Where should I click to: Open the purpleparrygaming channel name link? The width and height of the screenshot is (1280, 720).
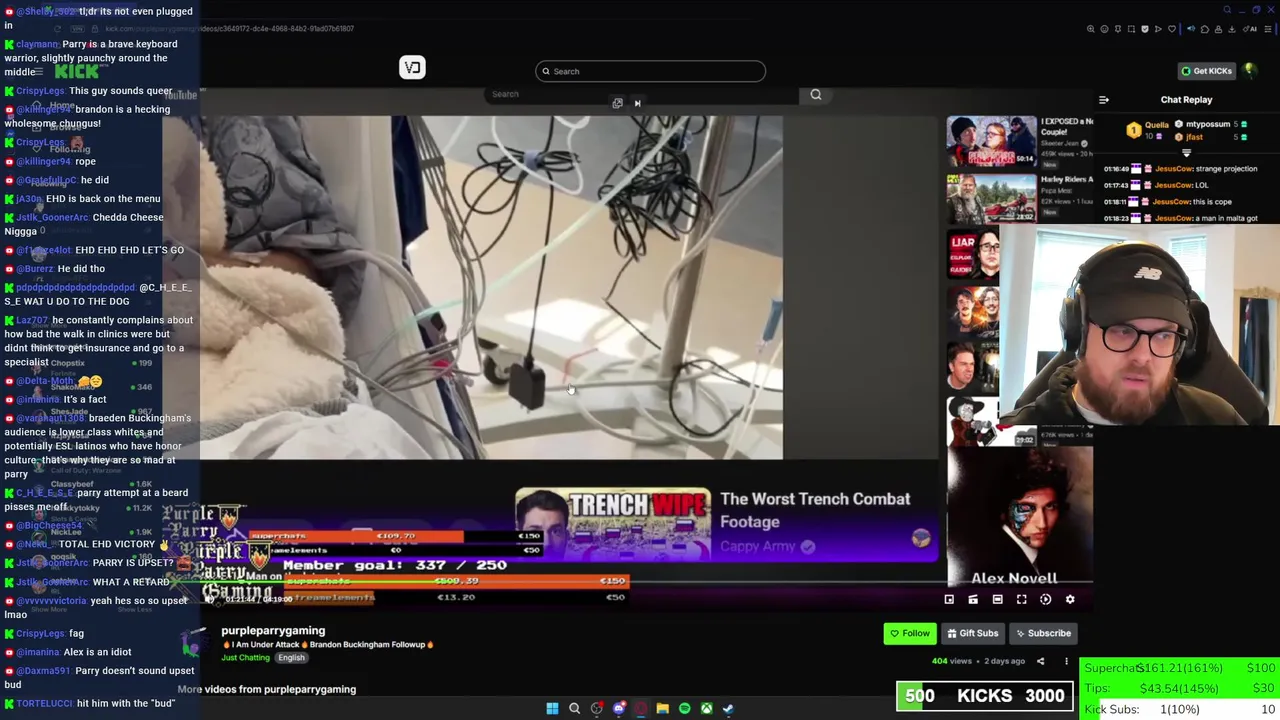click(273, 631)
